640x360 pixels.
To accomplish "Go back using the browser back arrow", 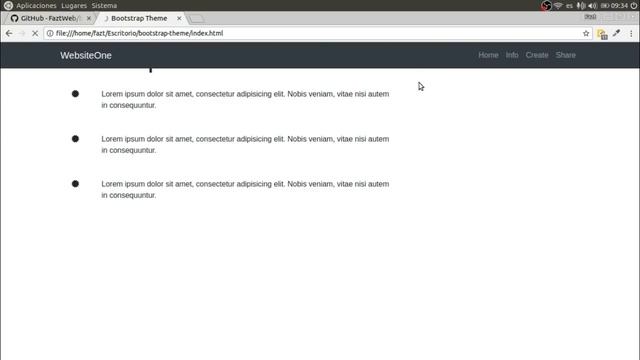I will coord(9,33).
